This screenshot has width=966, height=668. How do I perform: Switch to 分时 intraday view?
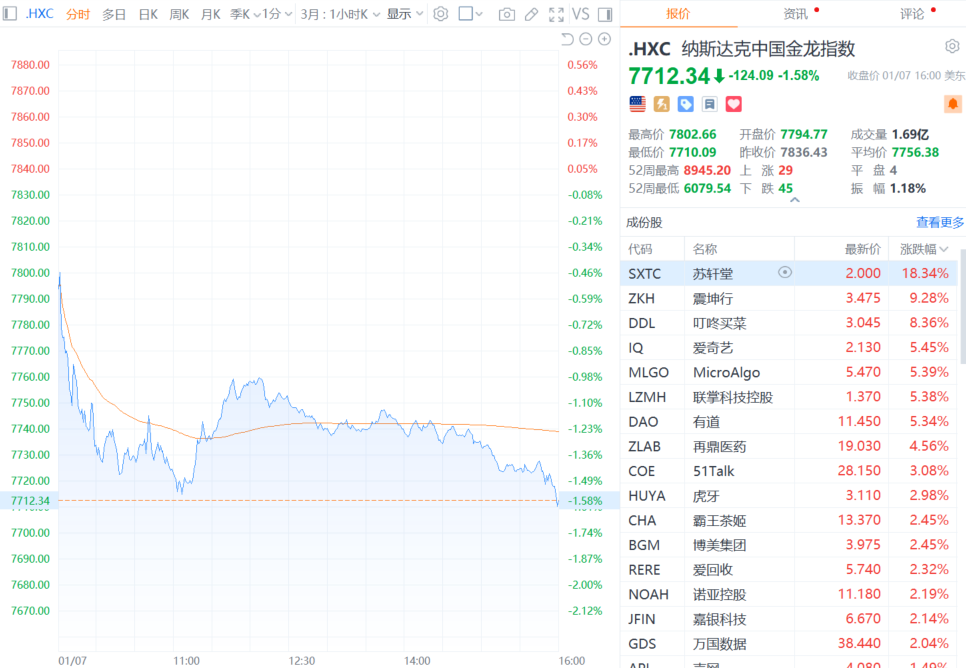[x=78, y=14]
